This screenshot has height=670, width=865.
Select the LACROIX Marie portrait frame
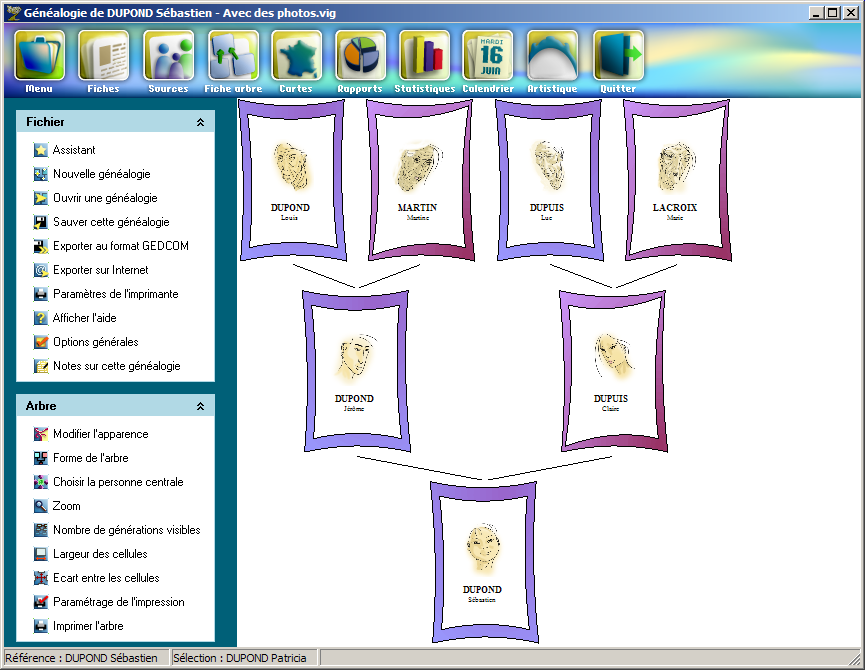point(677,180)
